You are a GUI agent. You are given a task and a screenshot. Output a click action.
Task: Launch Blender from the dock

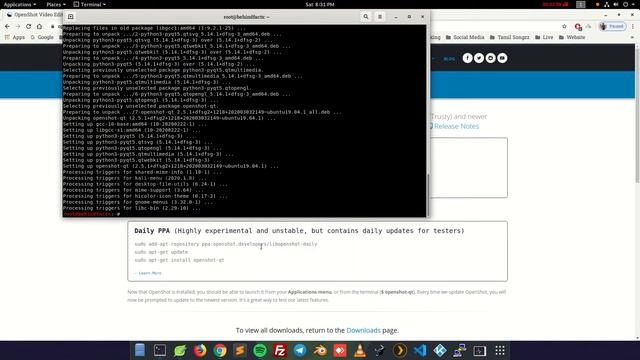320,350
